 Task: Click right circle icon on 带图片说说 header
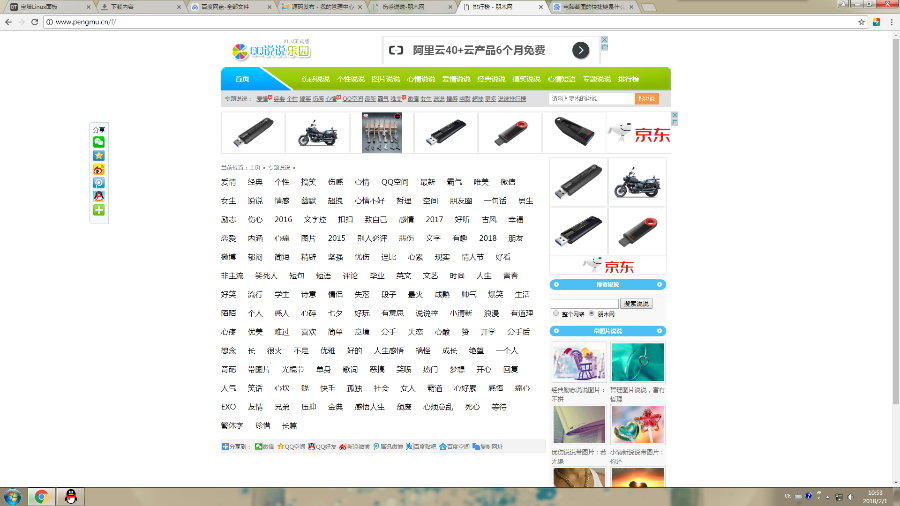[660, 331]
